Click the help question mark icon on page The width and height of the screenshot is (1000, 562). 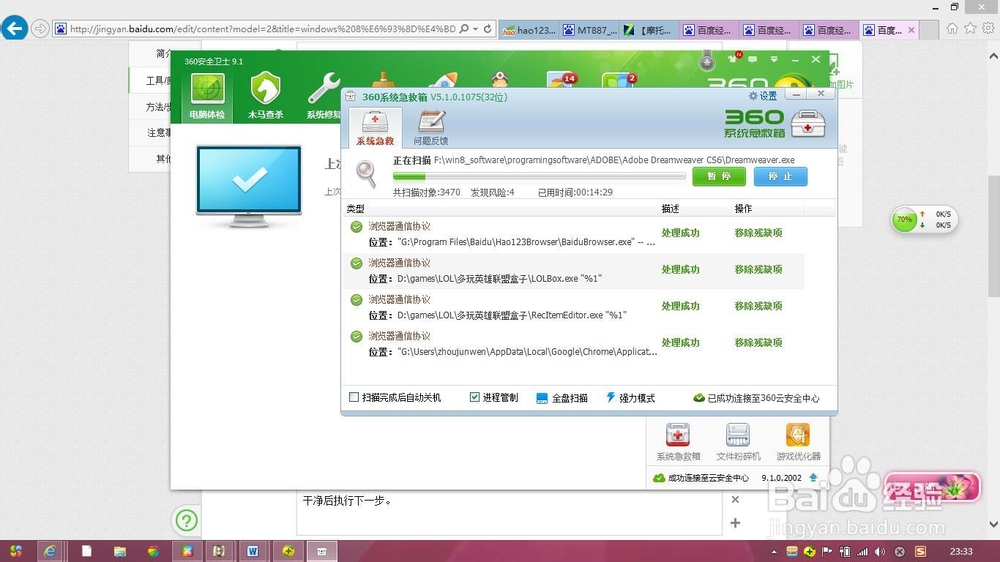click(186, 521)
